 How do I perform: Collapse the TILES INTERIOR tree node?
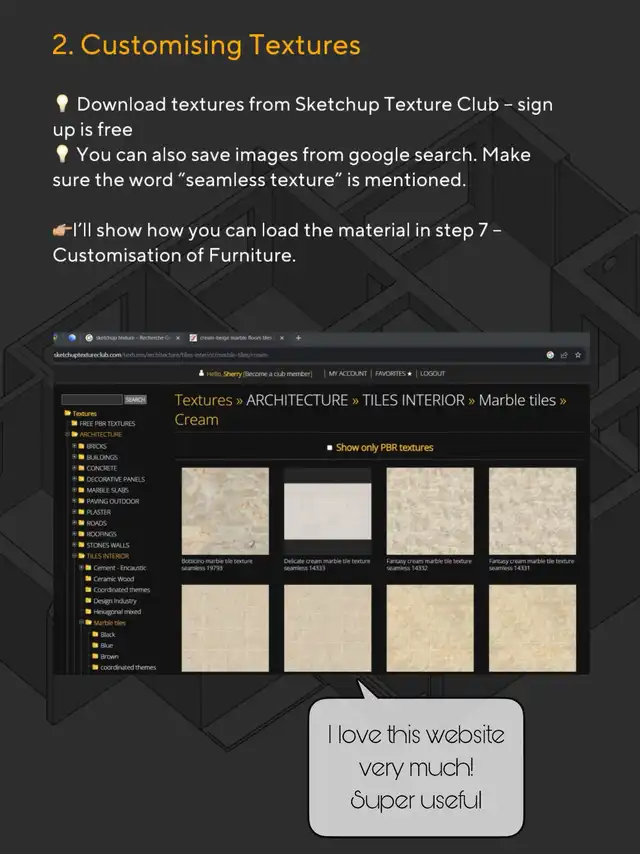pos(74,556)
